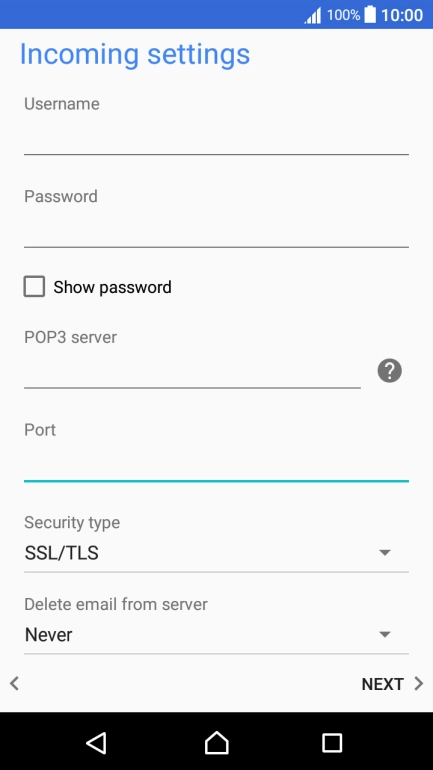
Task: Tap the 10:00 clock in status bar
Action: point(402,15)
